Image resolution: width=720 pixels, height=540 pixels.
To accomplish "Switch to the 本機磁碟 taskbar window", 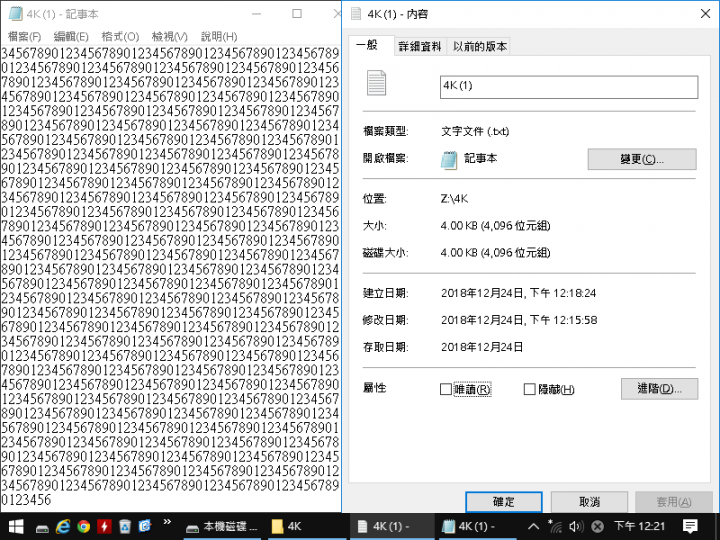I will [x=223, y=527].
